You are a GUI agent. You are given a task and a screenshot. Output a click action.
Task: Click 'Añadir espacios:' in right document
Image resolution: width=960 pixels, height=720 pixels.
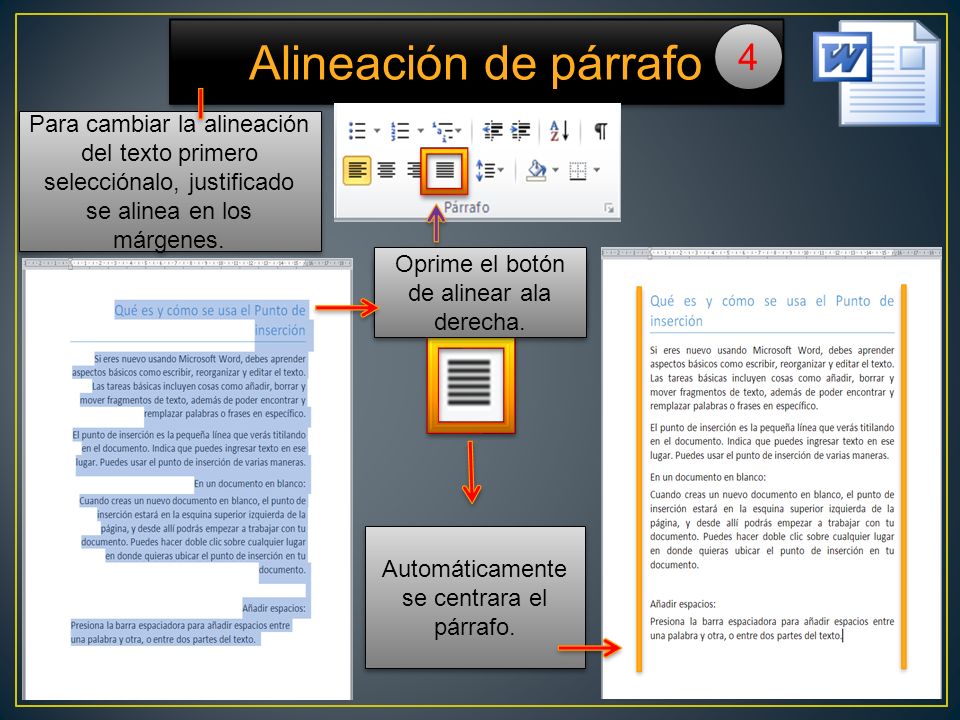[683, 604]
